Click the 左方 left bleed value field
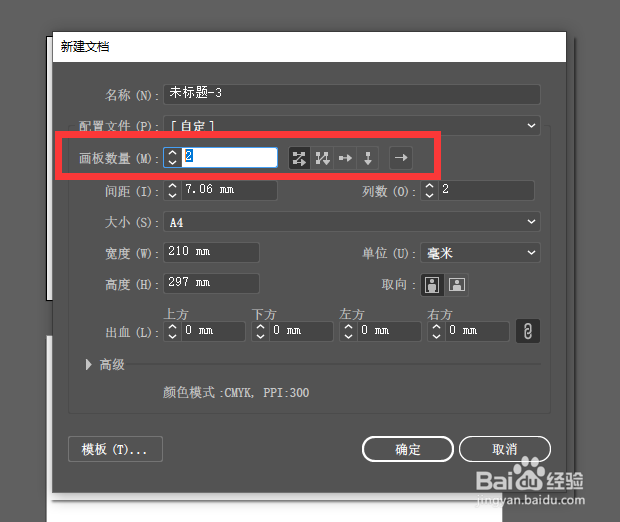 point(389,331)
